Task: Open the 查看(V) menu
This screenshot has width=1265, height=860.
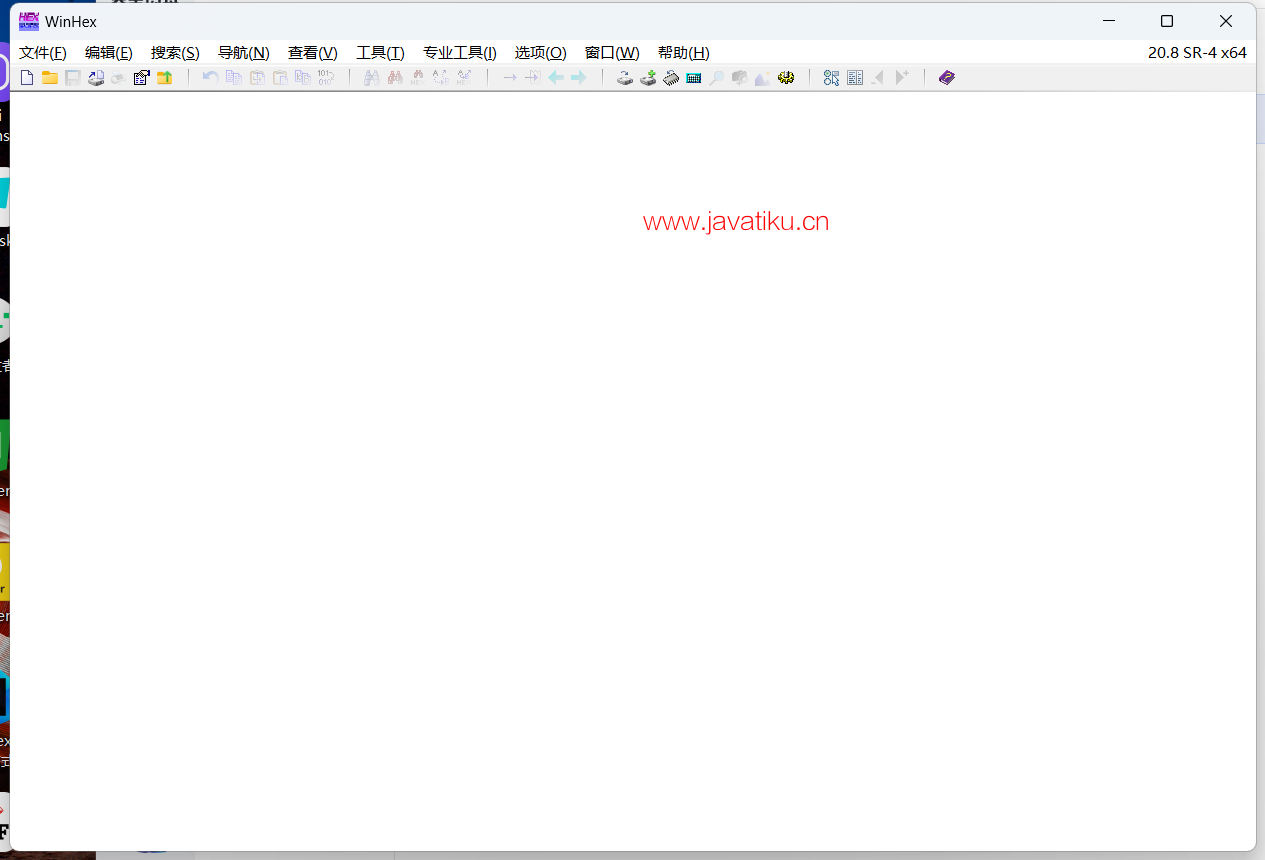Action: (313, 53)
